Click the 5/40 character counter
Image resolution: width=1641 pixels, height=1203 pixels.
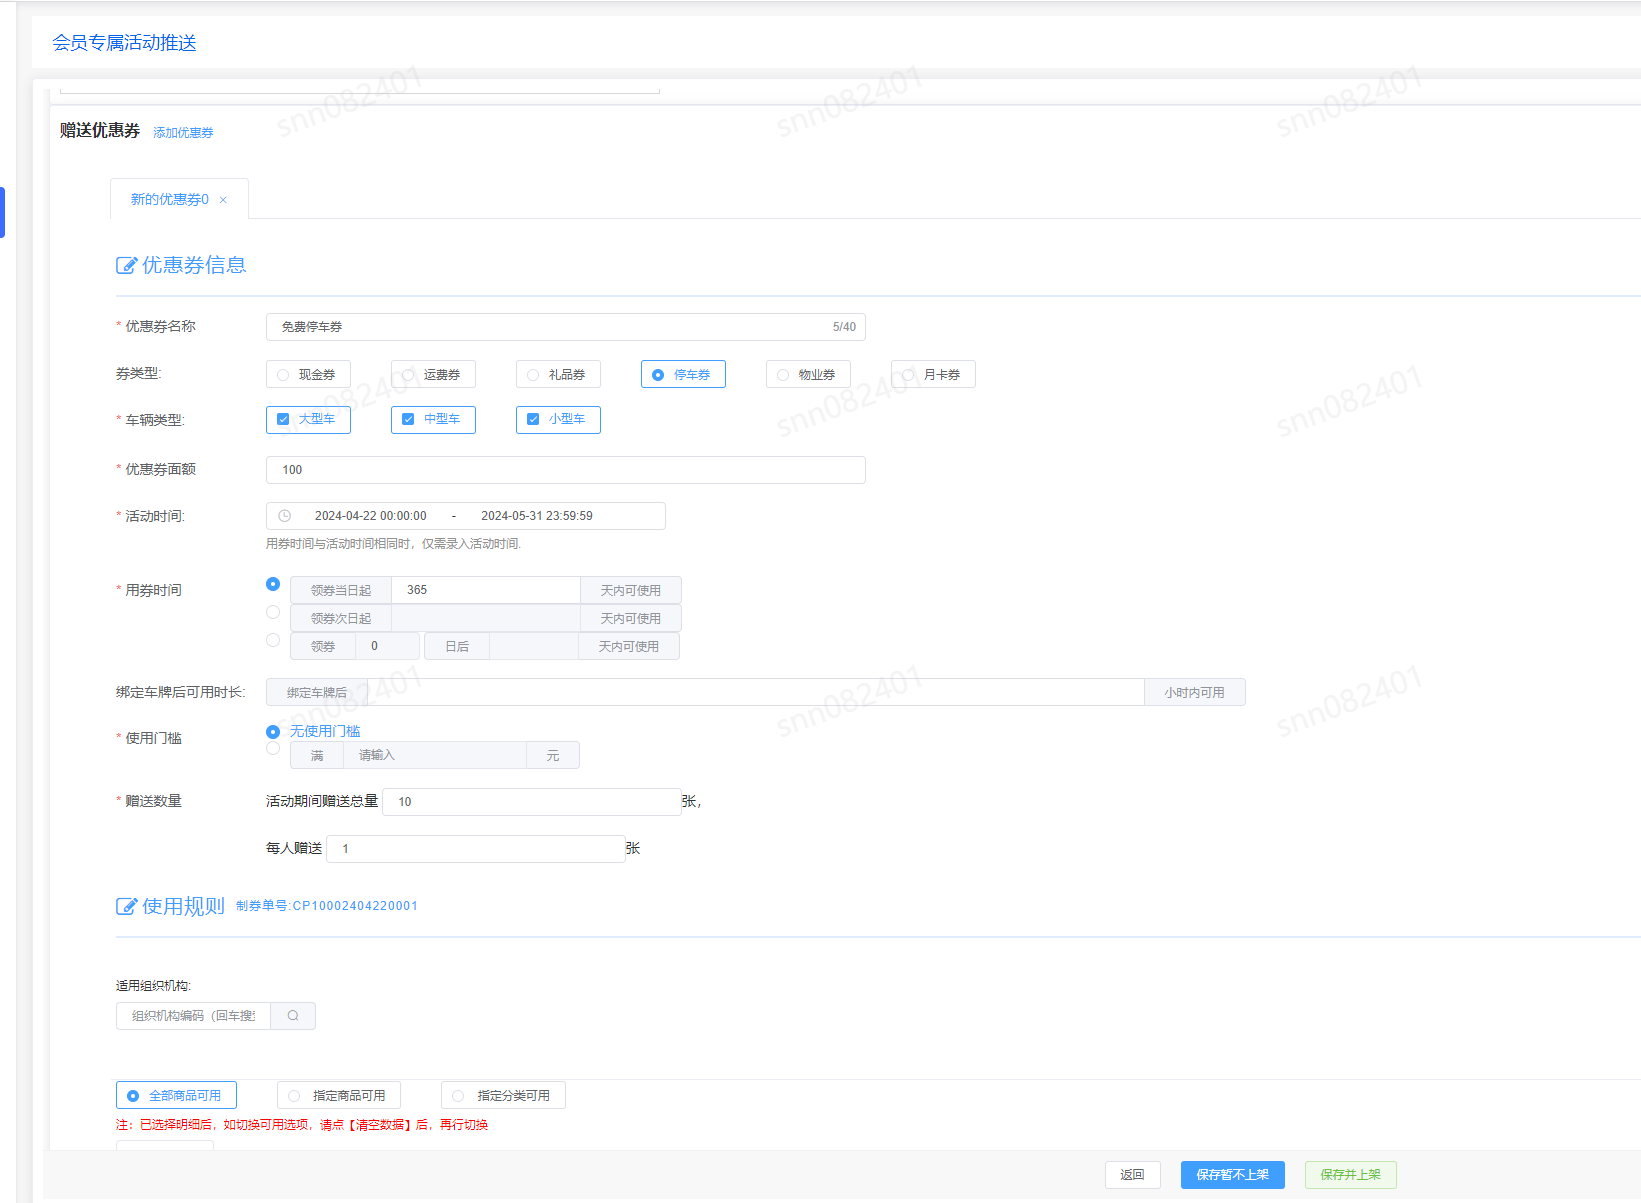844,327
